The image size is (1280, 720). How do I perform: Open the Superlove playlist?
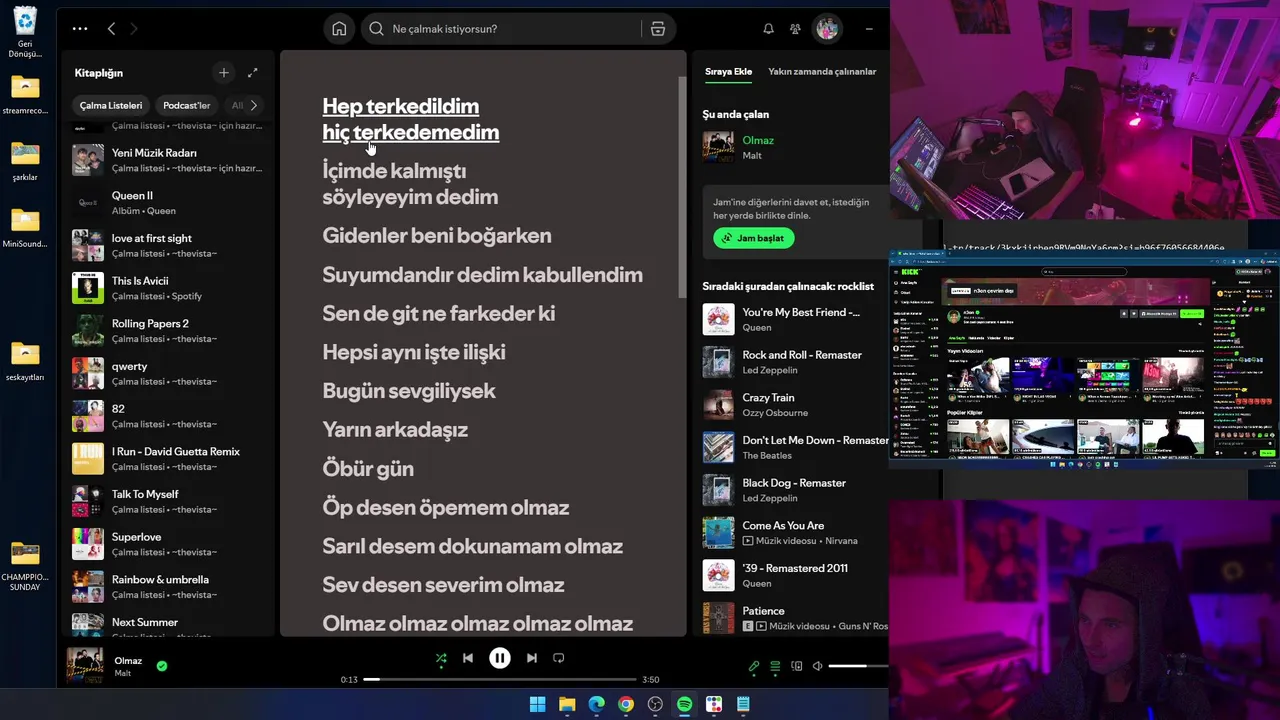[x=168, y=544]
